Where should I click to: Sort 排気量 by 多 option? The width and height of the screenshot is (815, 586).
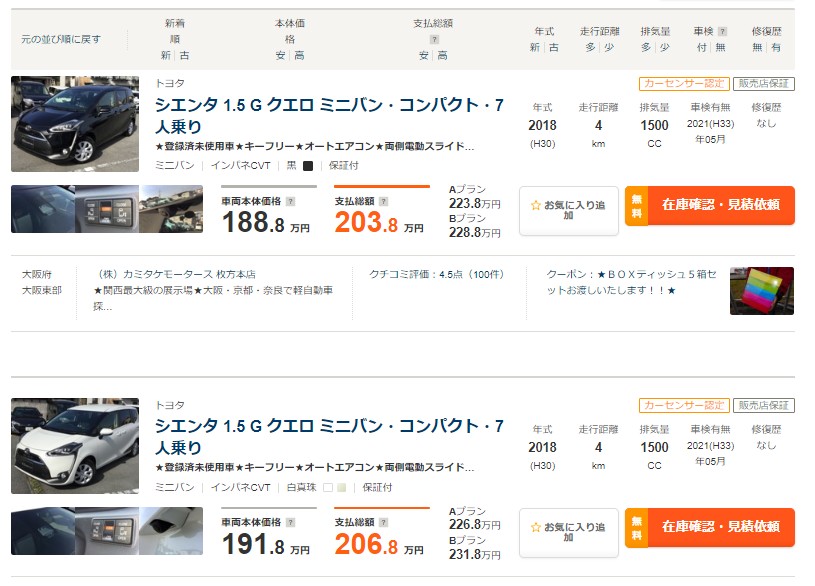pyautogui.click(x=646, y=47)
